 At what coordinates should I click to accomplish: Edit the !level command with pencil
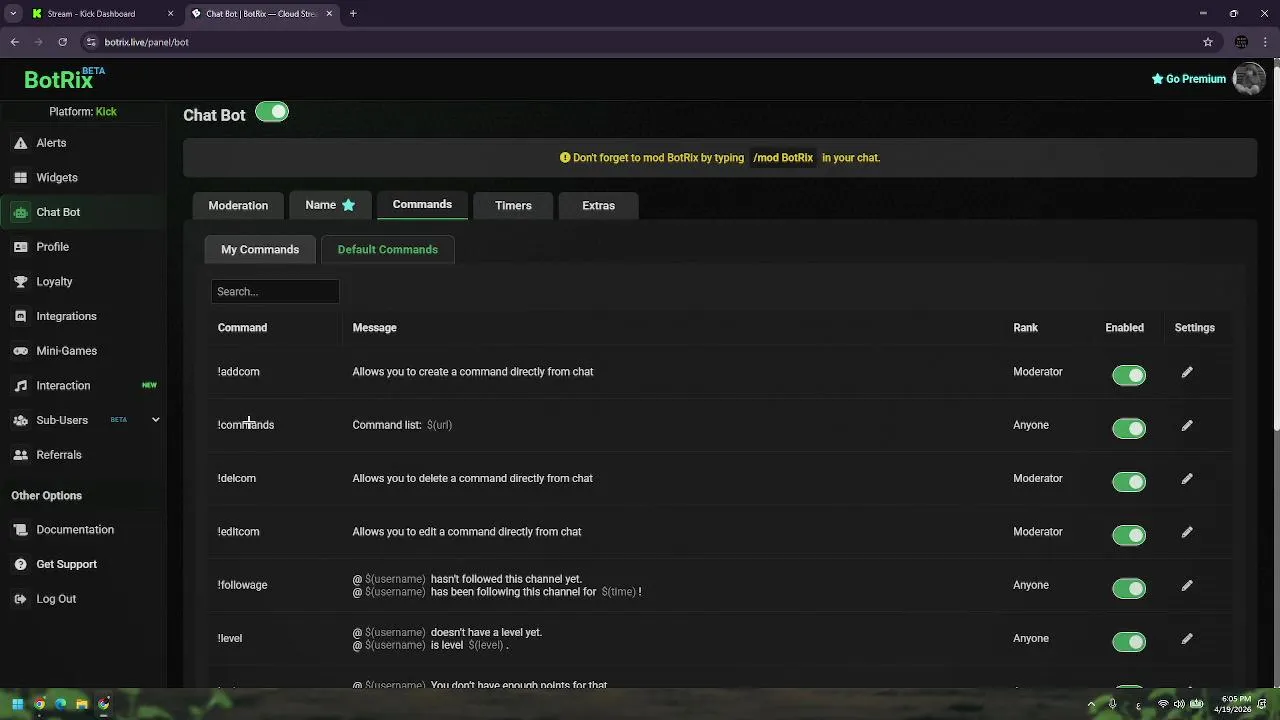point(1187,638)
